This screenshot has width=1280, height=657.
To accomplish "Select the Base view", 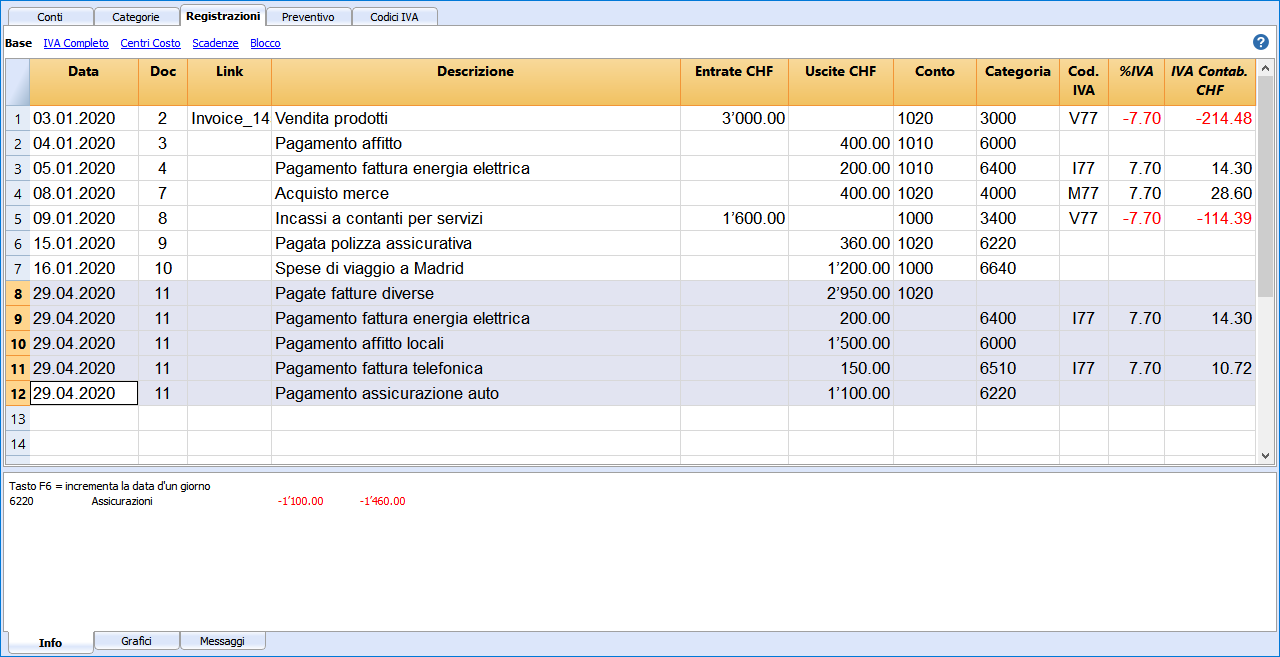I will coord(18,43).
